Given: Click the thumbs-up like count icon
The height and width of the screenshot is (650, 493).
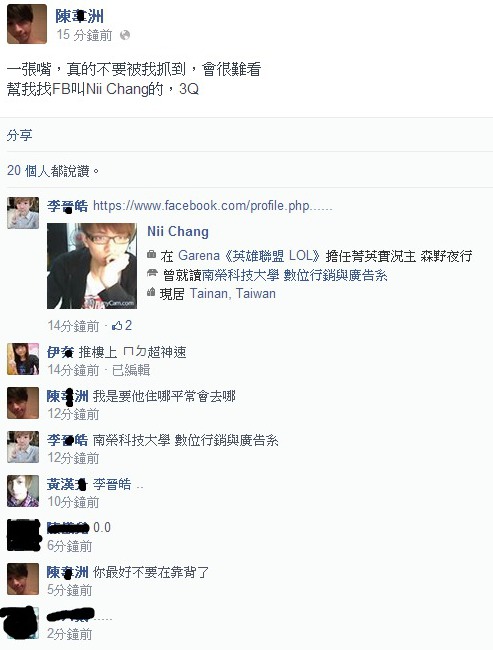Looking at the screenshot, I should (x=118, y=325).
